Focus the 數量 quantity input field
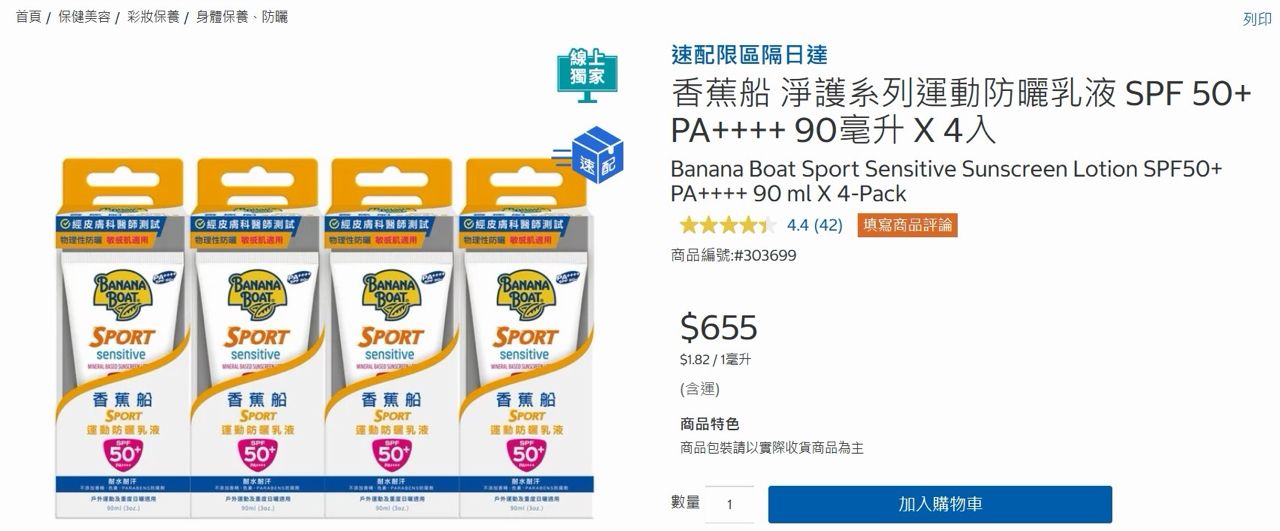 tap(729, 505)
